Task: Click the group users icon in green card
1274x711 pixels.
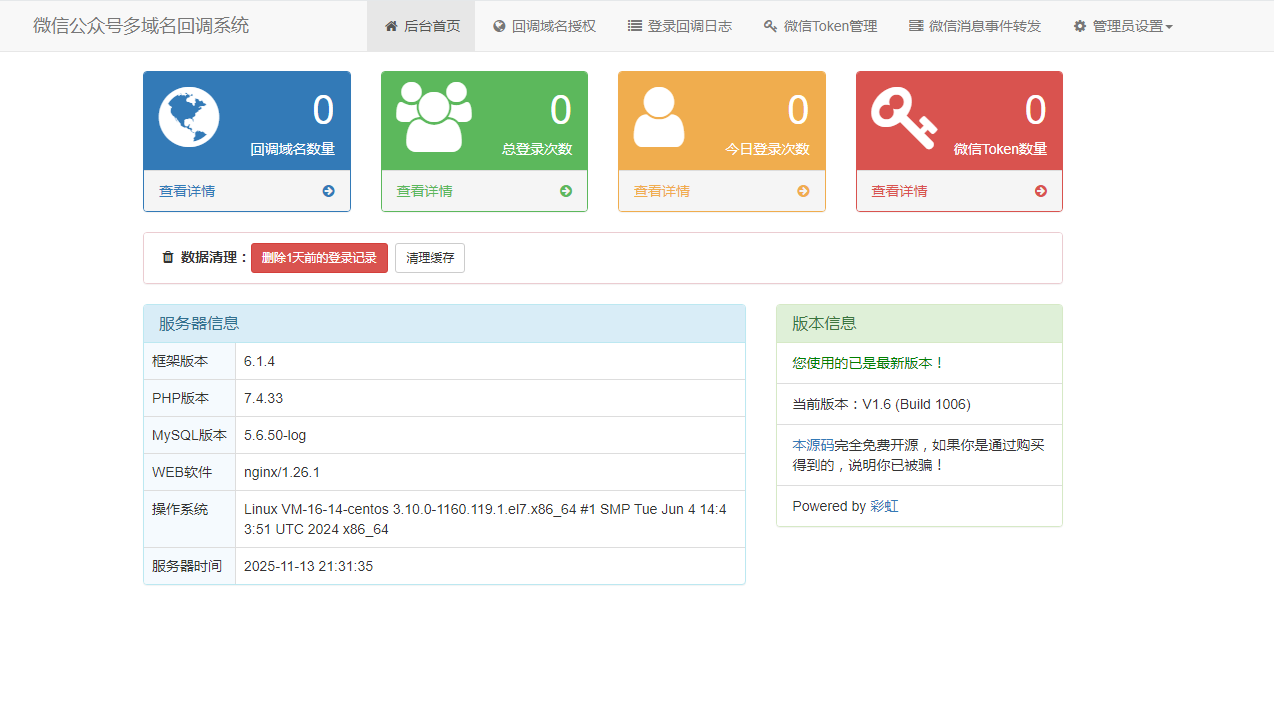Action: tap(434, 117)
